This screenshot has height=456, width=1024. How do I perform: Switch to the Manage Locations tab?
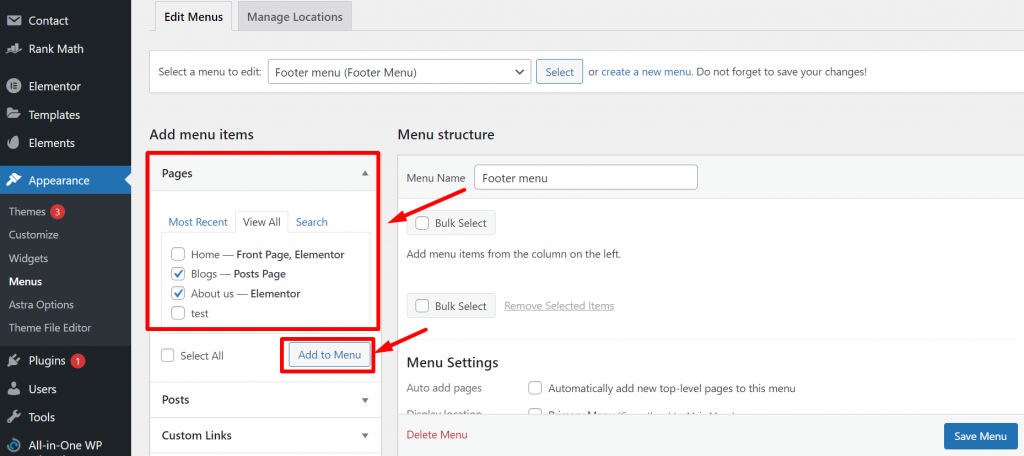pos(295,17)
